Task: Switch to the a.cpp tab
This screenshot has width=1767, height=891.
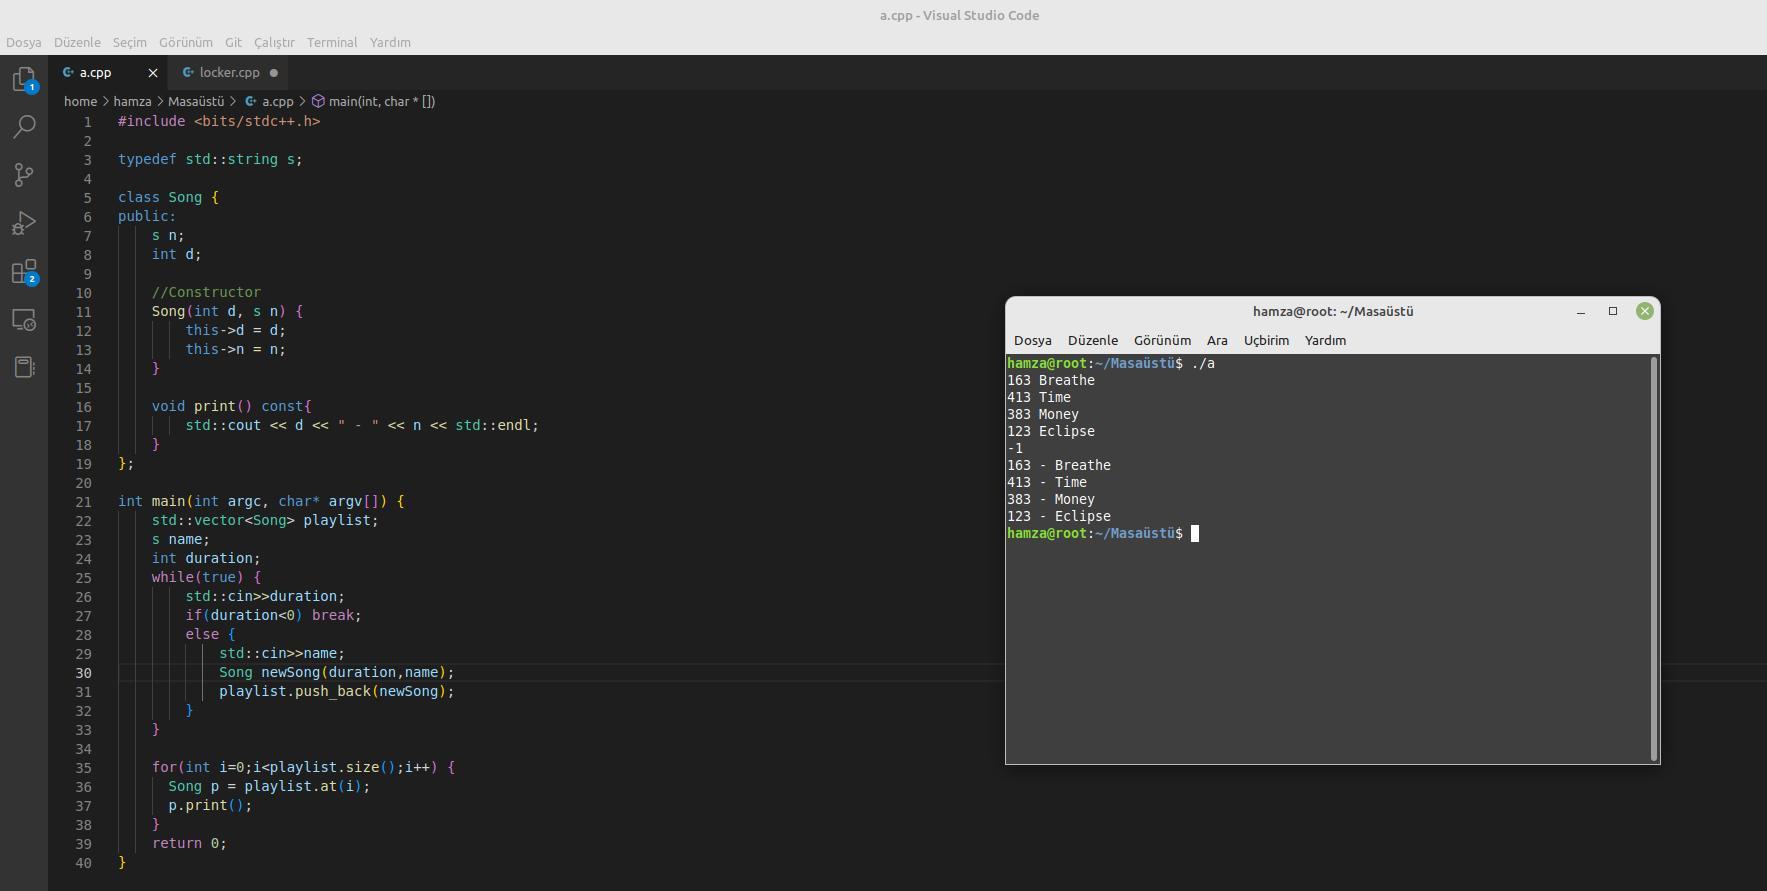Action: click(96, 73)
